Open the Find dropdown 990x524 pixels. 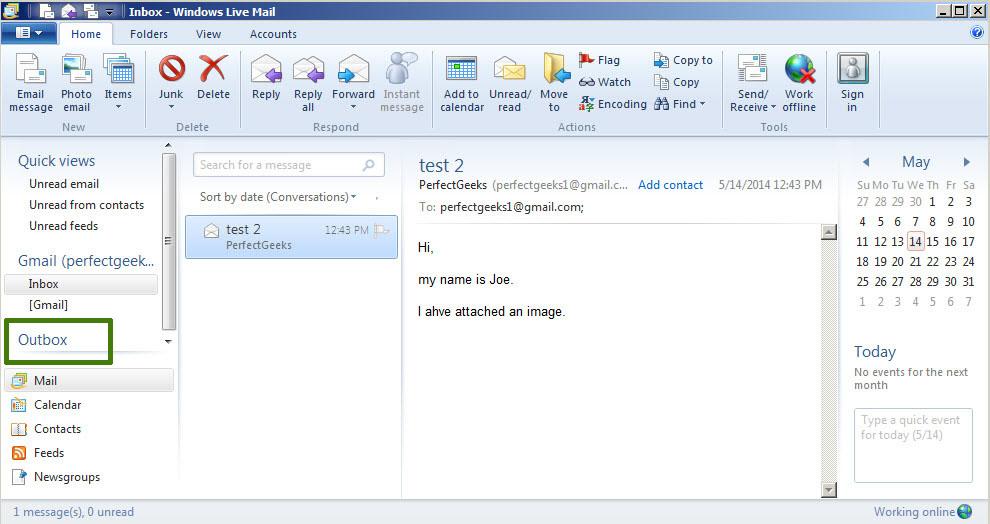pos(680,104)
